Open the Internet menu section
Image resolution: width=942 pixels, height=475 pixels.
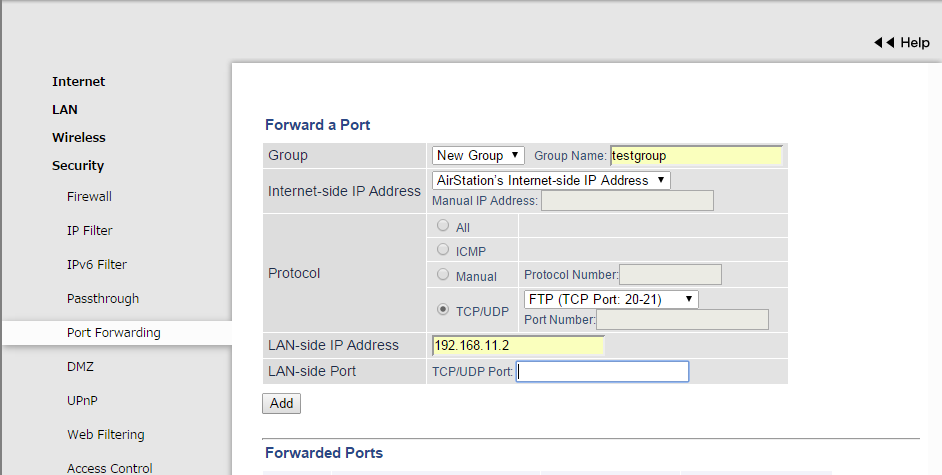point(78,82)
